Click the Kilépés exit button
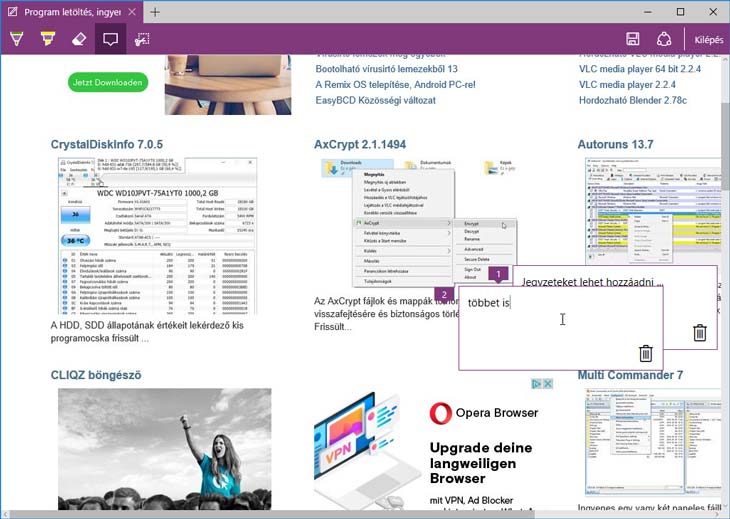This screenshot has height=519, width=730. pyautogui.click(x=708, y=39)
